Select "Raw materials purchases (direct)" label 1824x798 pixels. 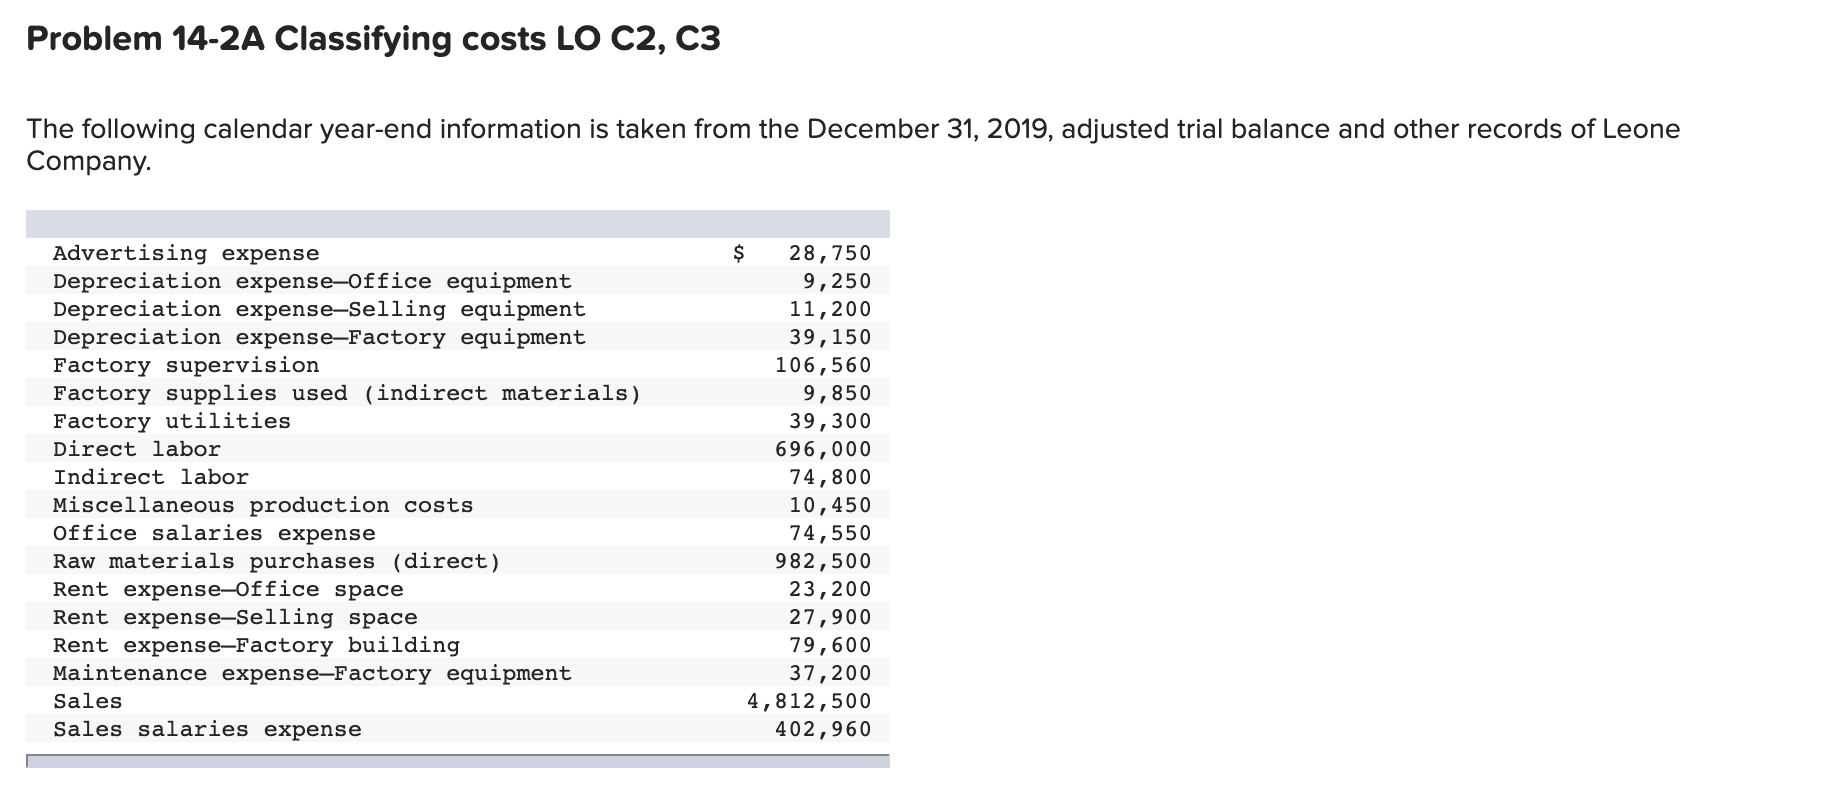(x=277, y=562)
